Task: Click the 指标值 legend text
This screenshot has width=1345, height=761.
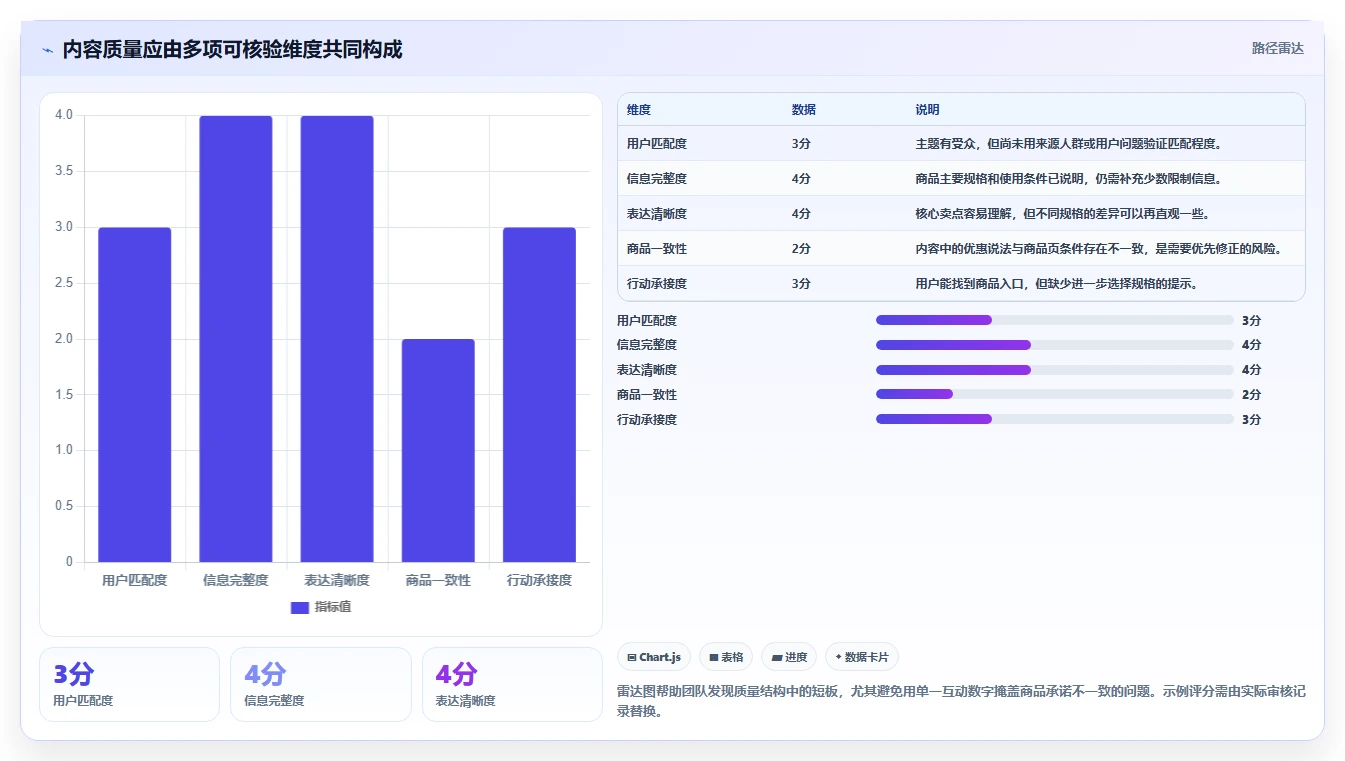Action: [x=333, y=607]
